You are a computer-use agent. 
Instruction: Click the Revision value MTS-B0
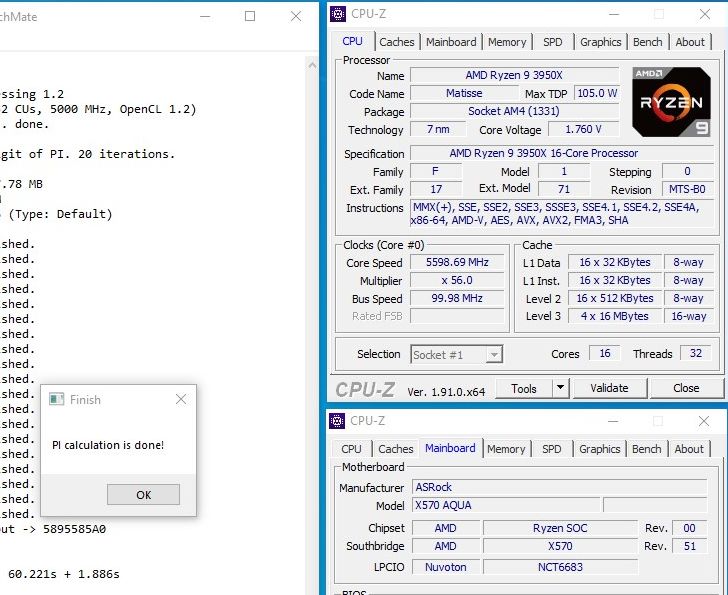687,189
